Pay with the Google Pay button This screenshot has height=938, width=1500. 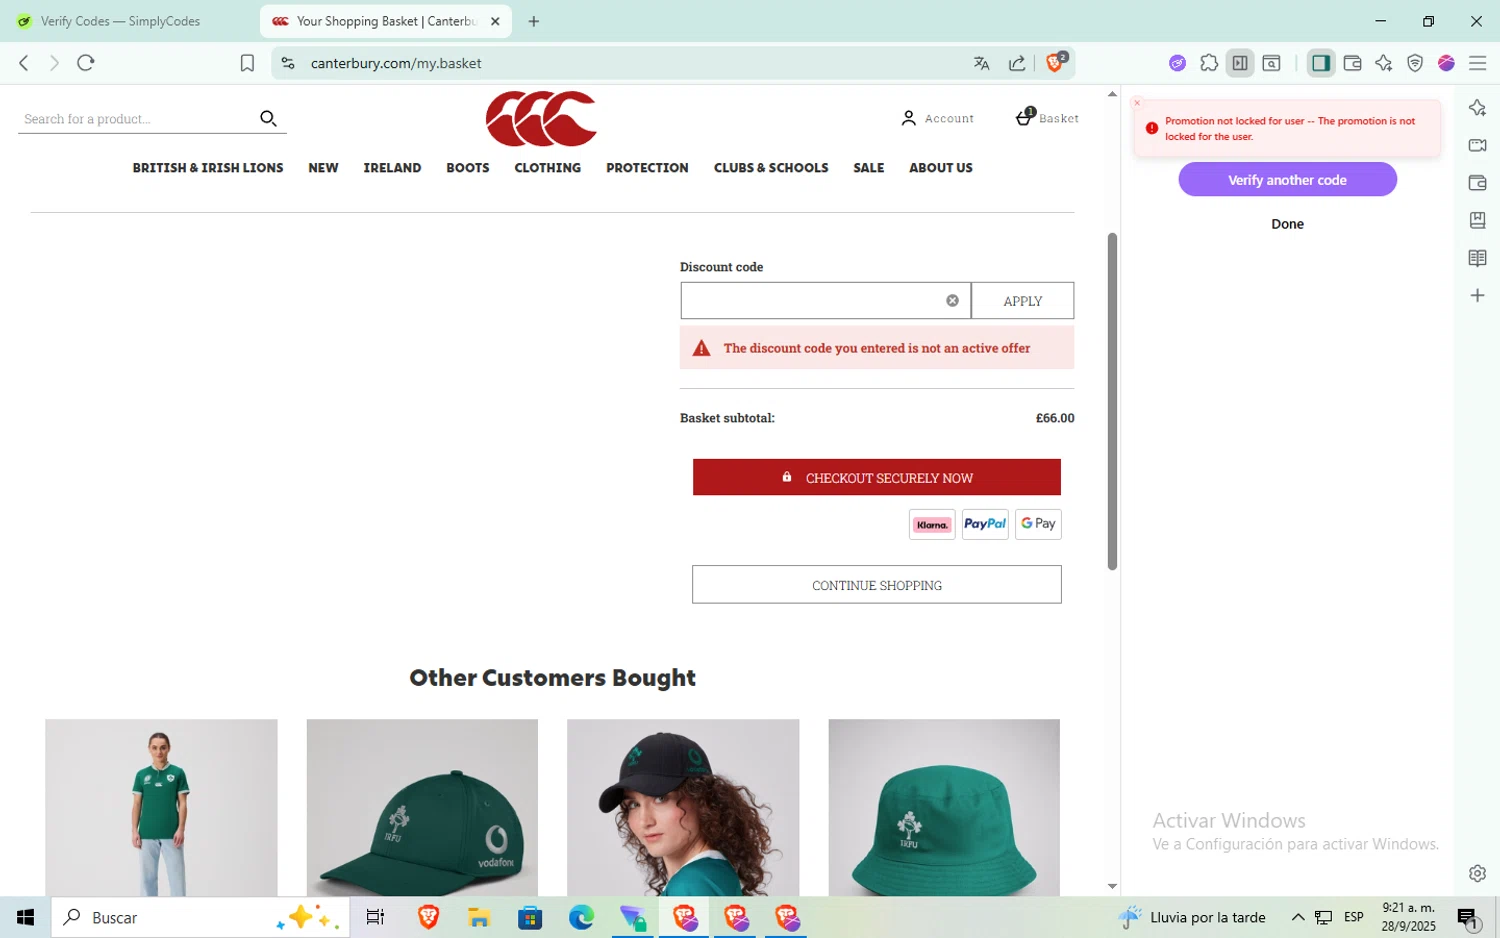tap(1038, 524)
